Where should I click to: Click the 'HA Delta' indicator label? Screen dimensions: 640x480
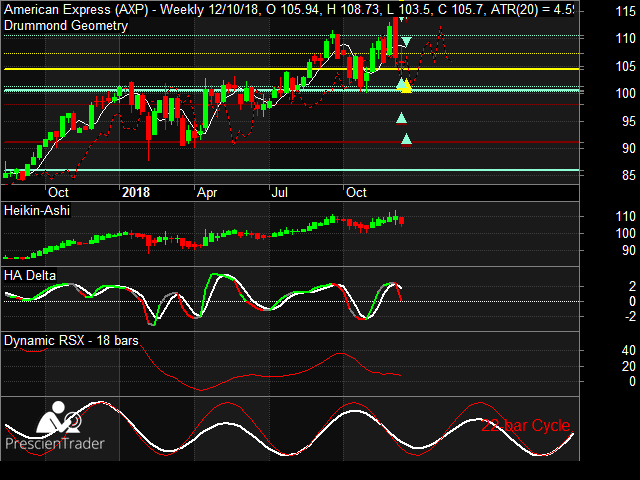point(30,276)
